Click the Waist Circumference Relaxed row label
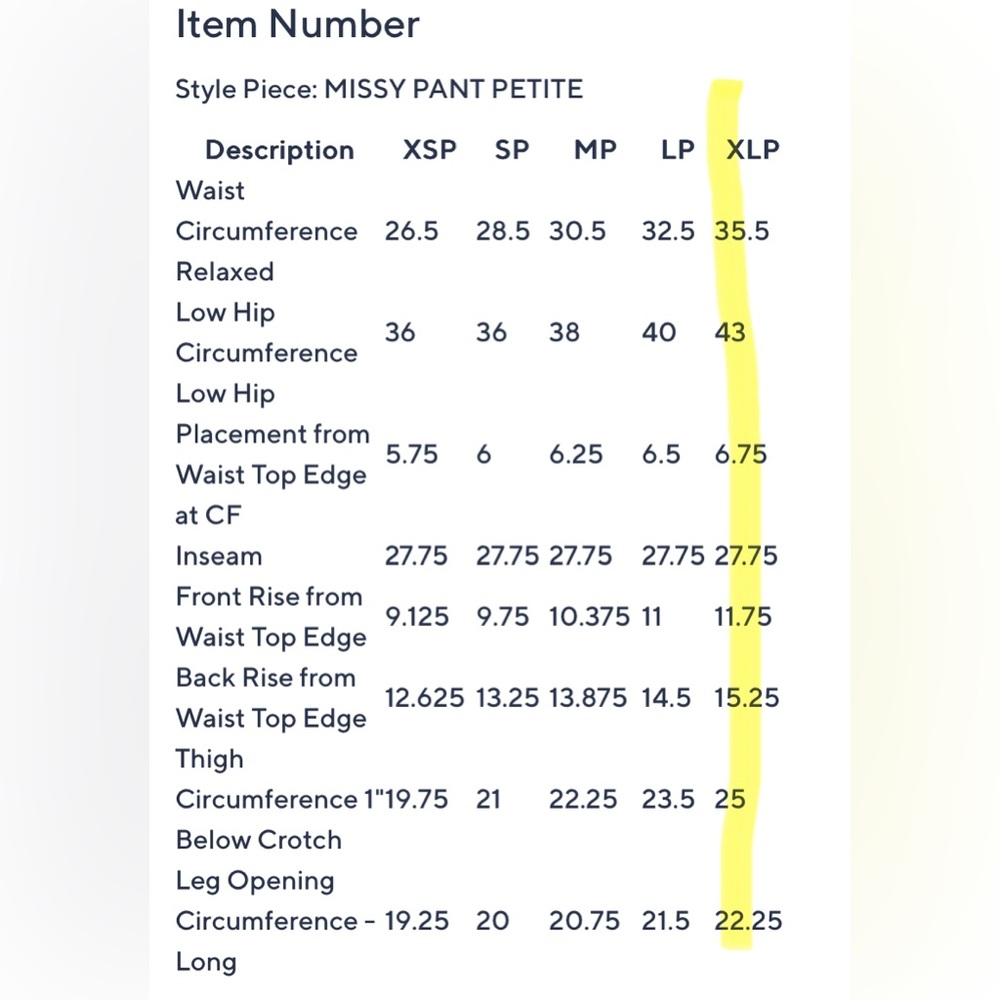The image size is (1000, 1000). [267, 231]
